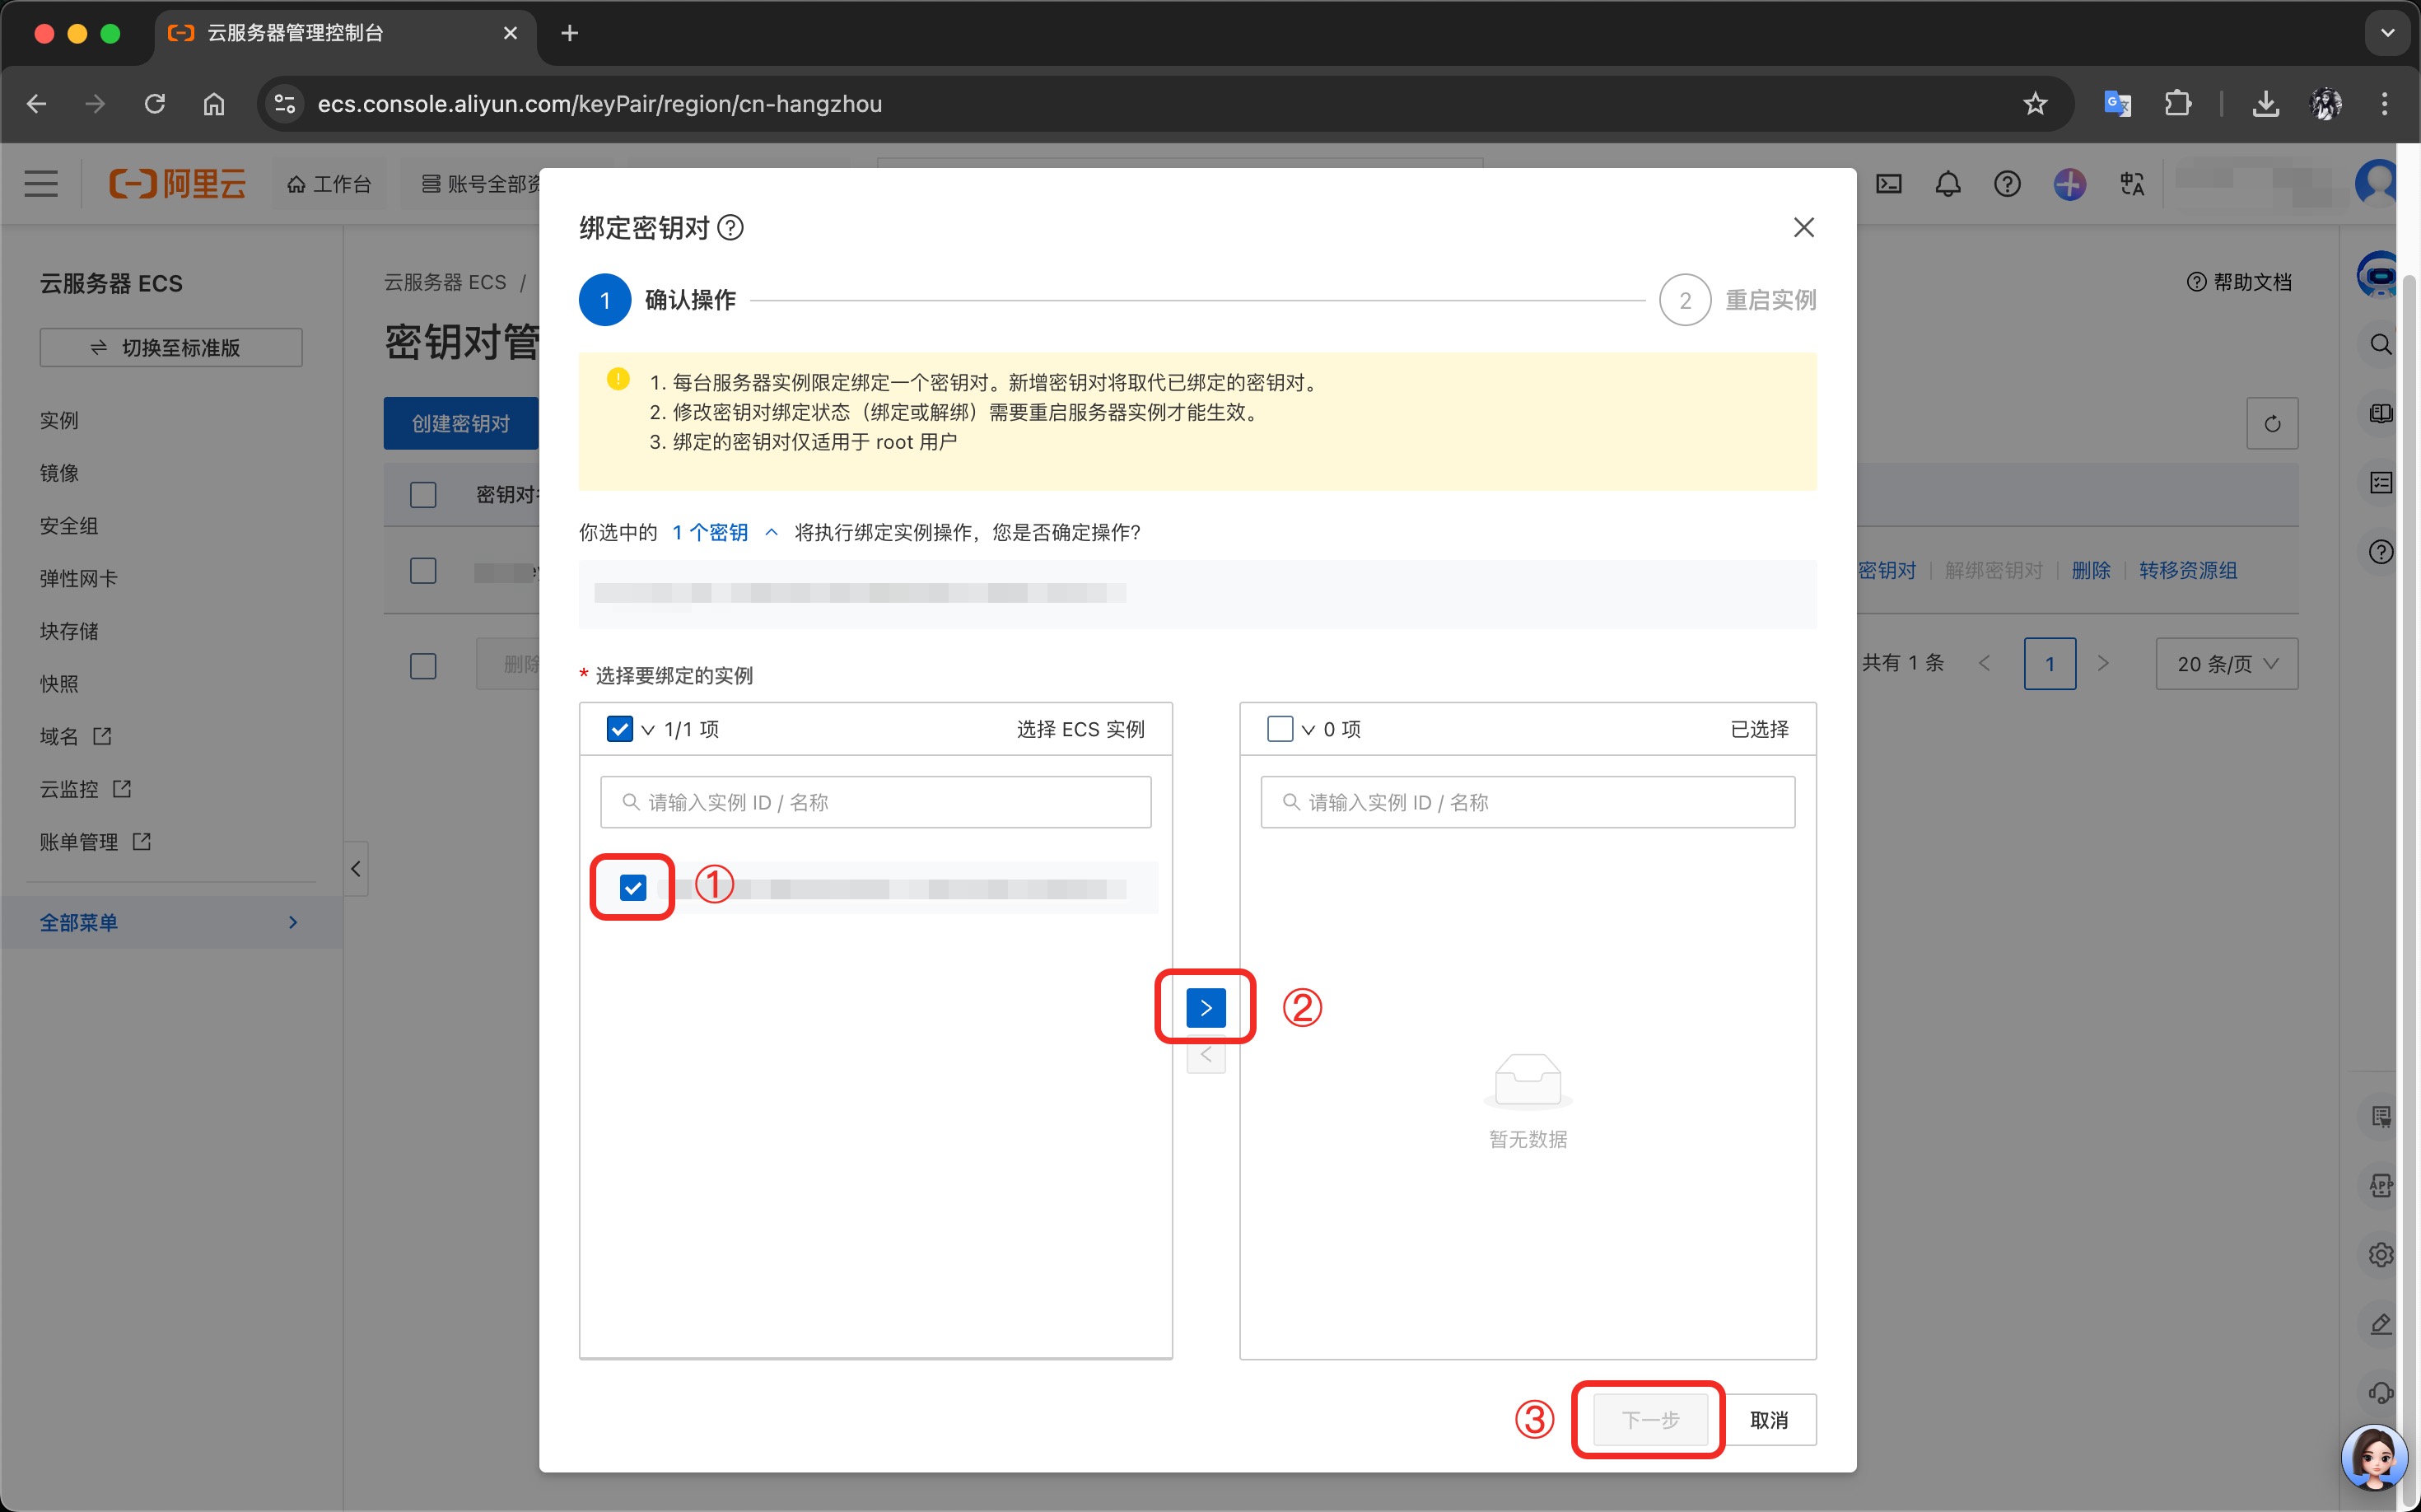Click the blue move-right arrow button
This screenshot has height=1512, width=2421.
tap(1205, 1008)
